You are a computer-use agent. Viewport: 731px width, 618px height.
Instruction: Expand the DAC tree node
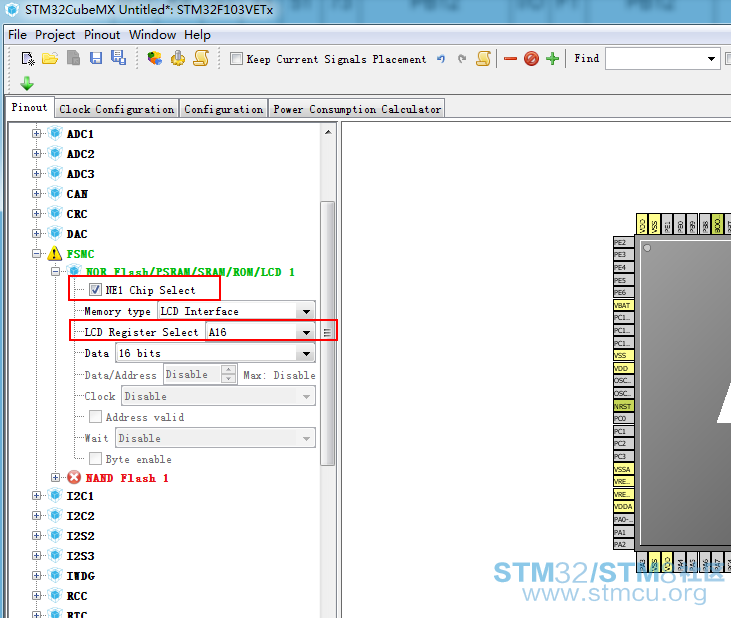point(36,233)
